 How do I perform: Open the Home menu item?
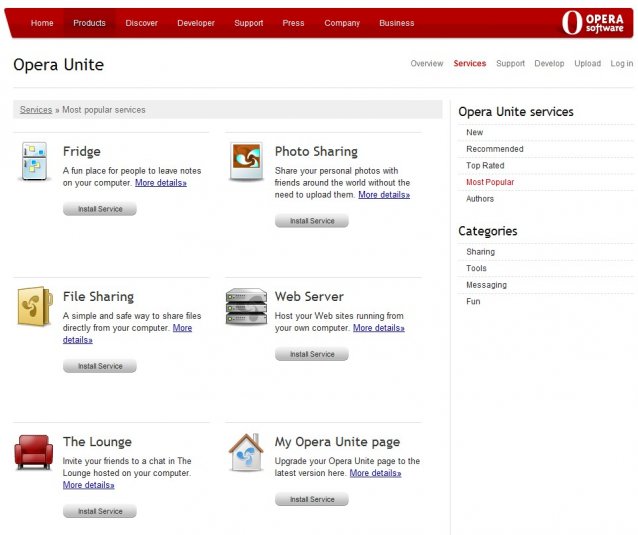tap(42, 23)
